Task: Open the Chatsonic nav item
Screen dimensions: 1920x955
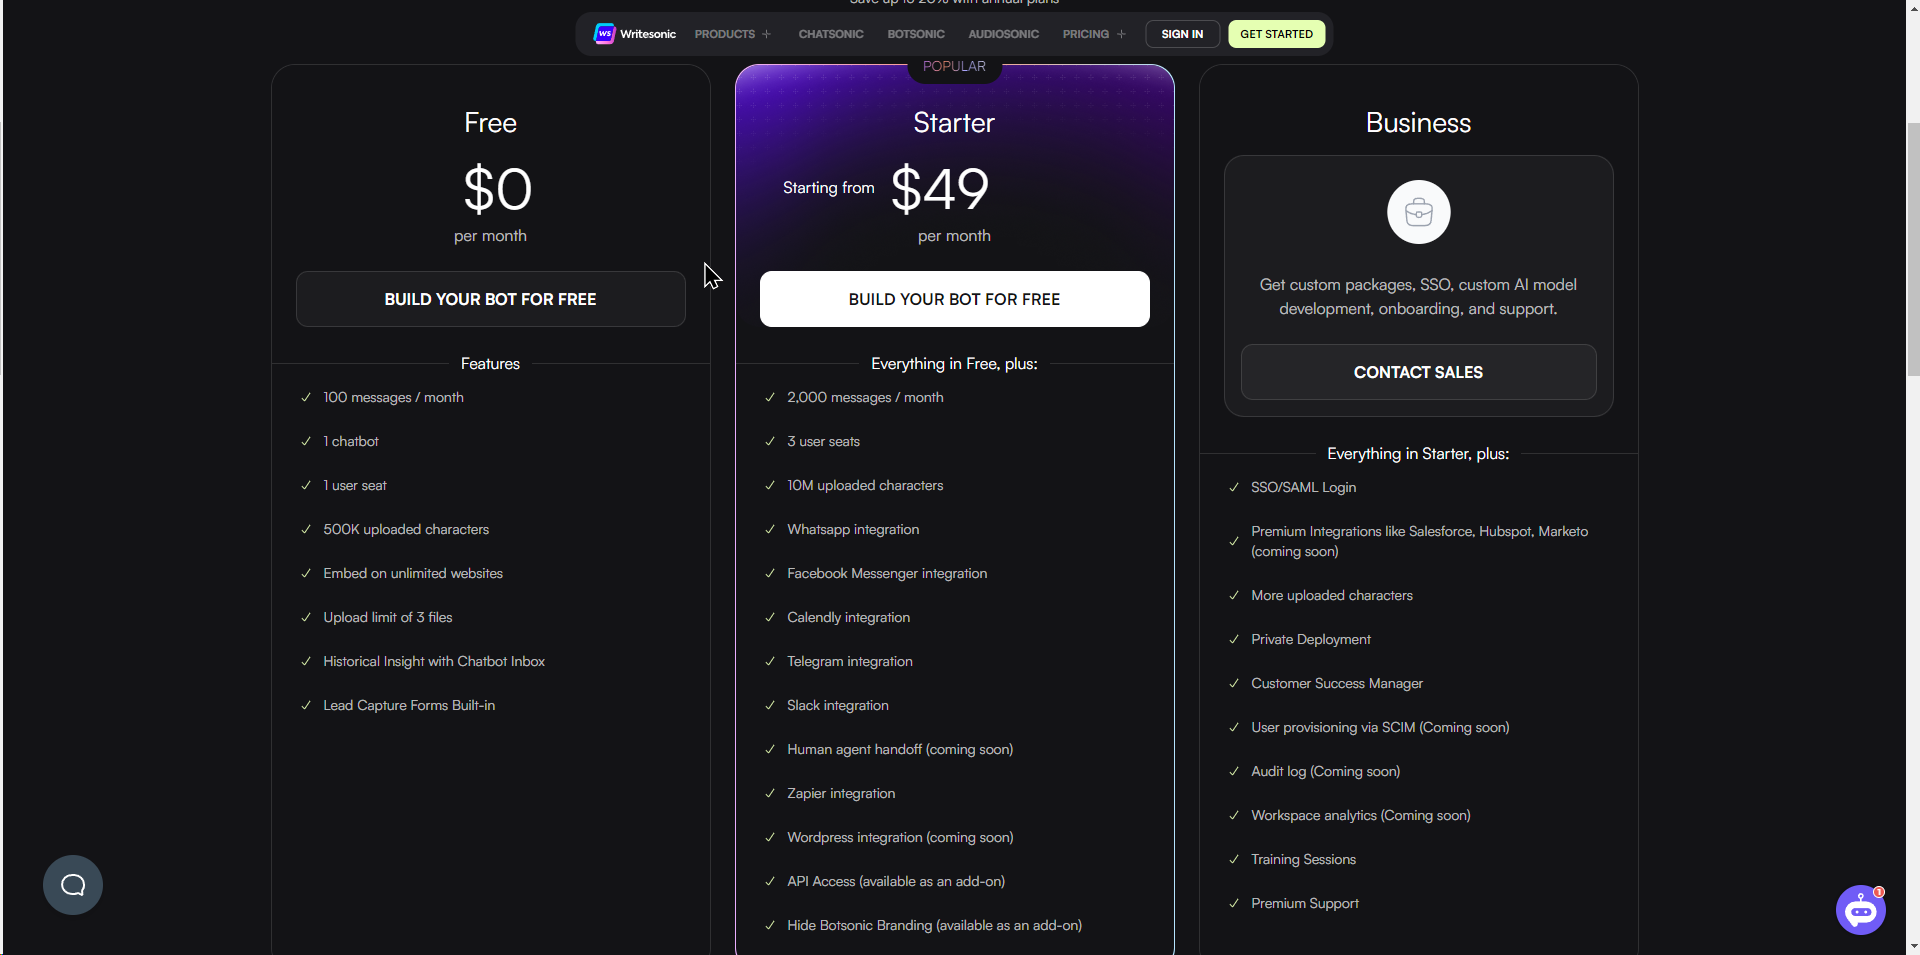Action: coord(831,34)
